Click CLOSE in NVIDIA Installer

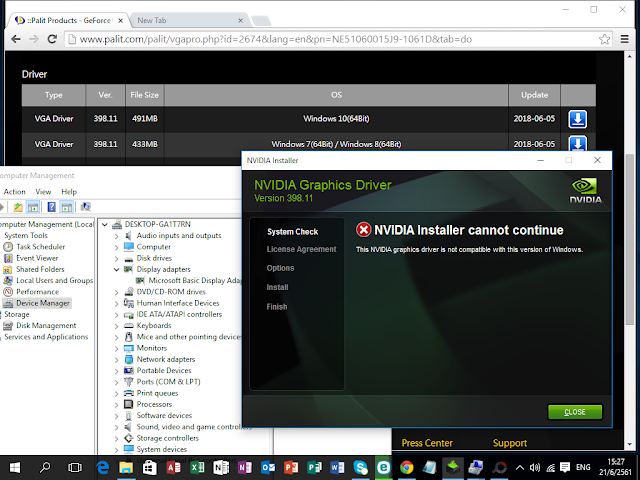tap(575, 412)
